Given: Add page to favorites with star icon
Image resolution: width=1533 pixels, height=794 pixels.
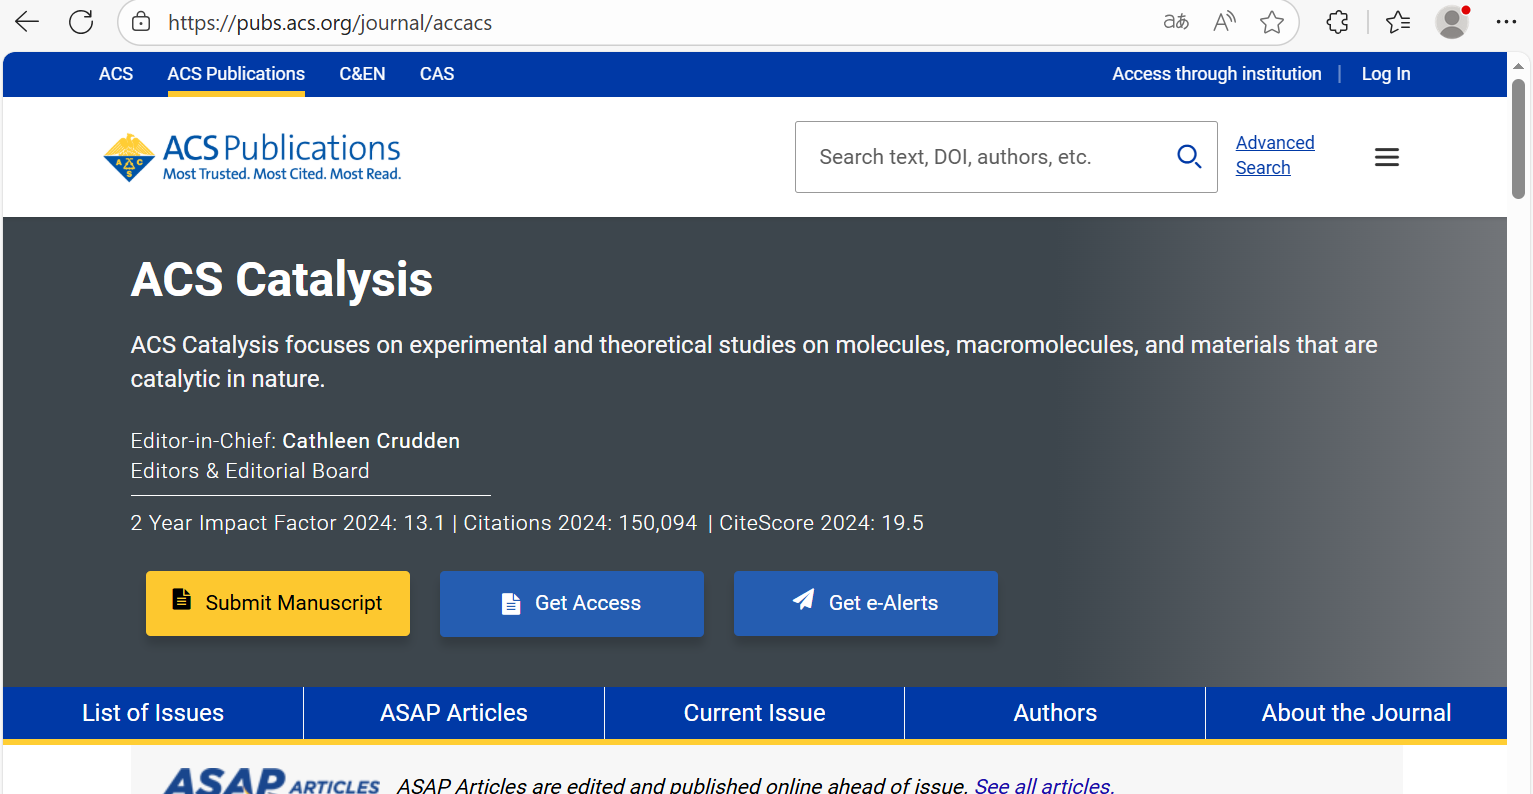Looking at the screenshot, I should 1272,22.
